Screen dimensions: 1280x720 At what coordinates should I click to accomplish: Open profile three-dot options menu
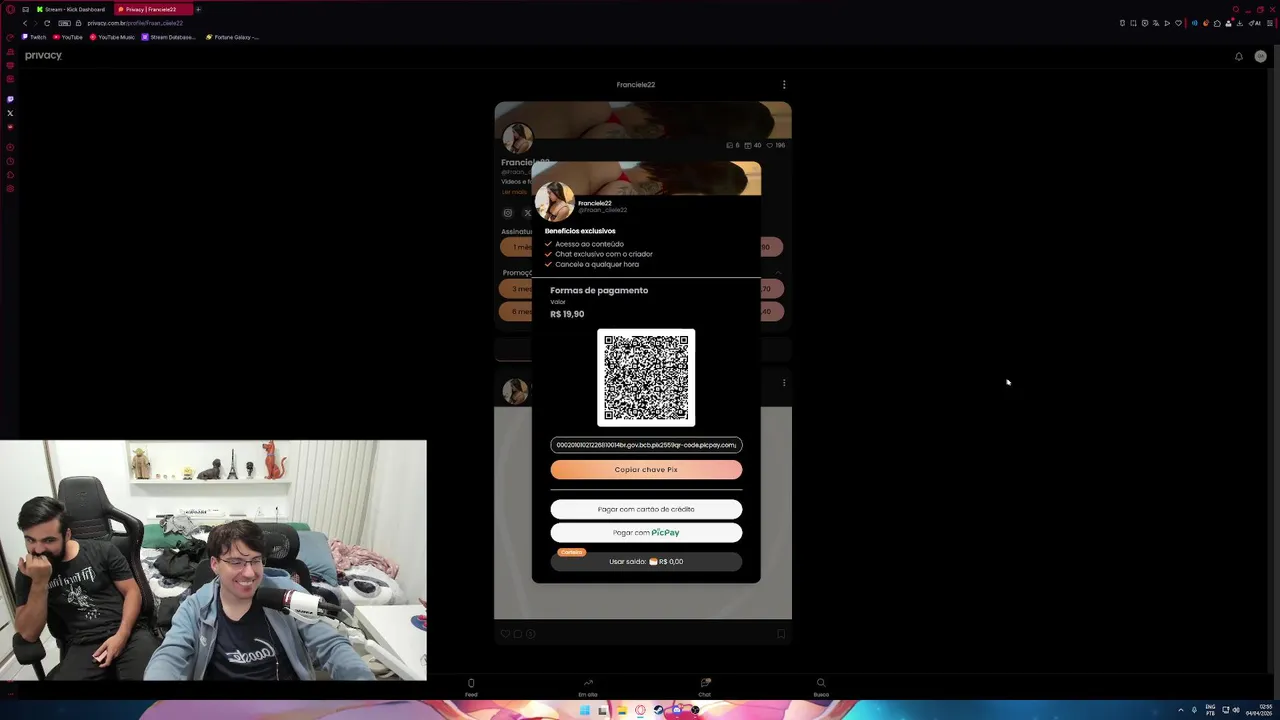[784, 85]
